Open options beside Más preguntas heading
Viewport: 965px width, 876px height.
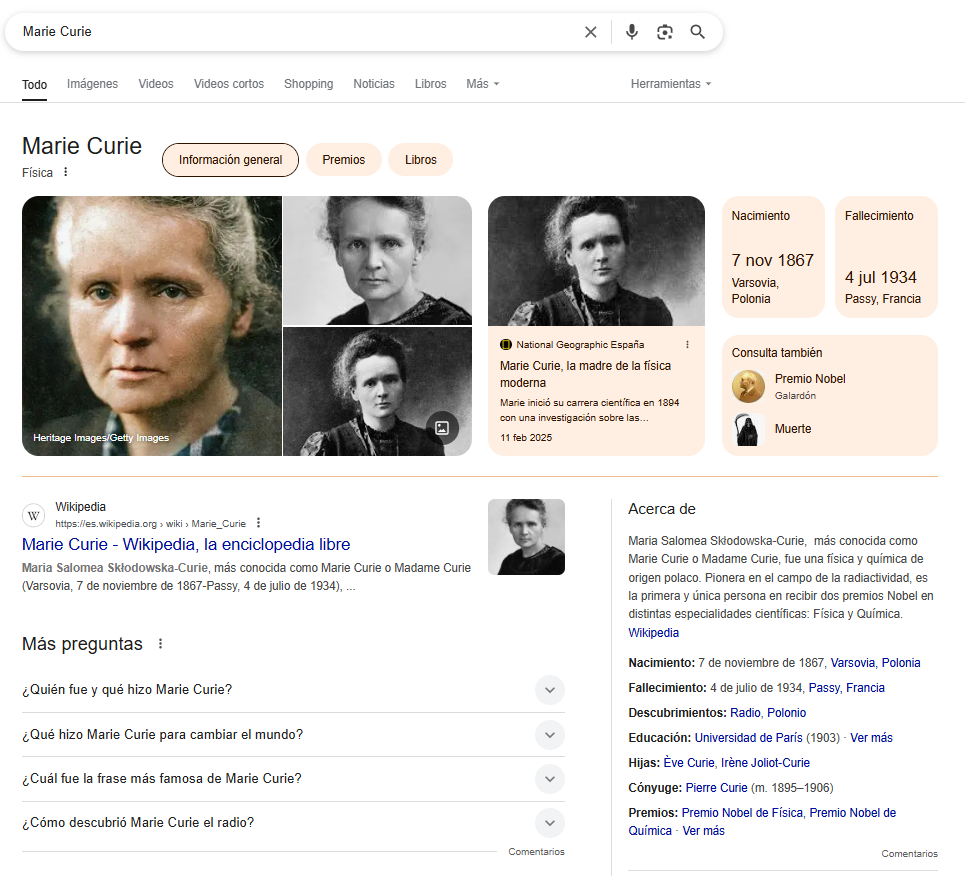pyautogui.click(x=160, y=644)
